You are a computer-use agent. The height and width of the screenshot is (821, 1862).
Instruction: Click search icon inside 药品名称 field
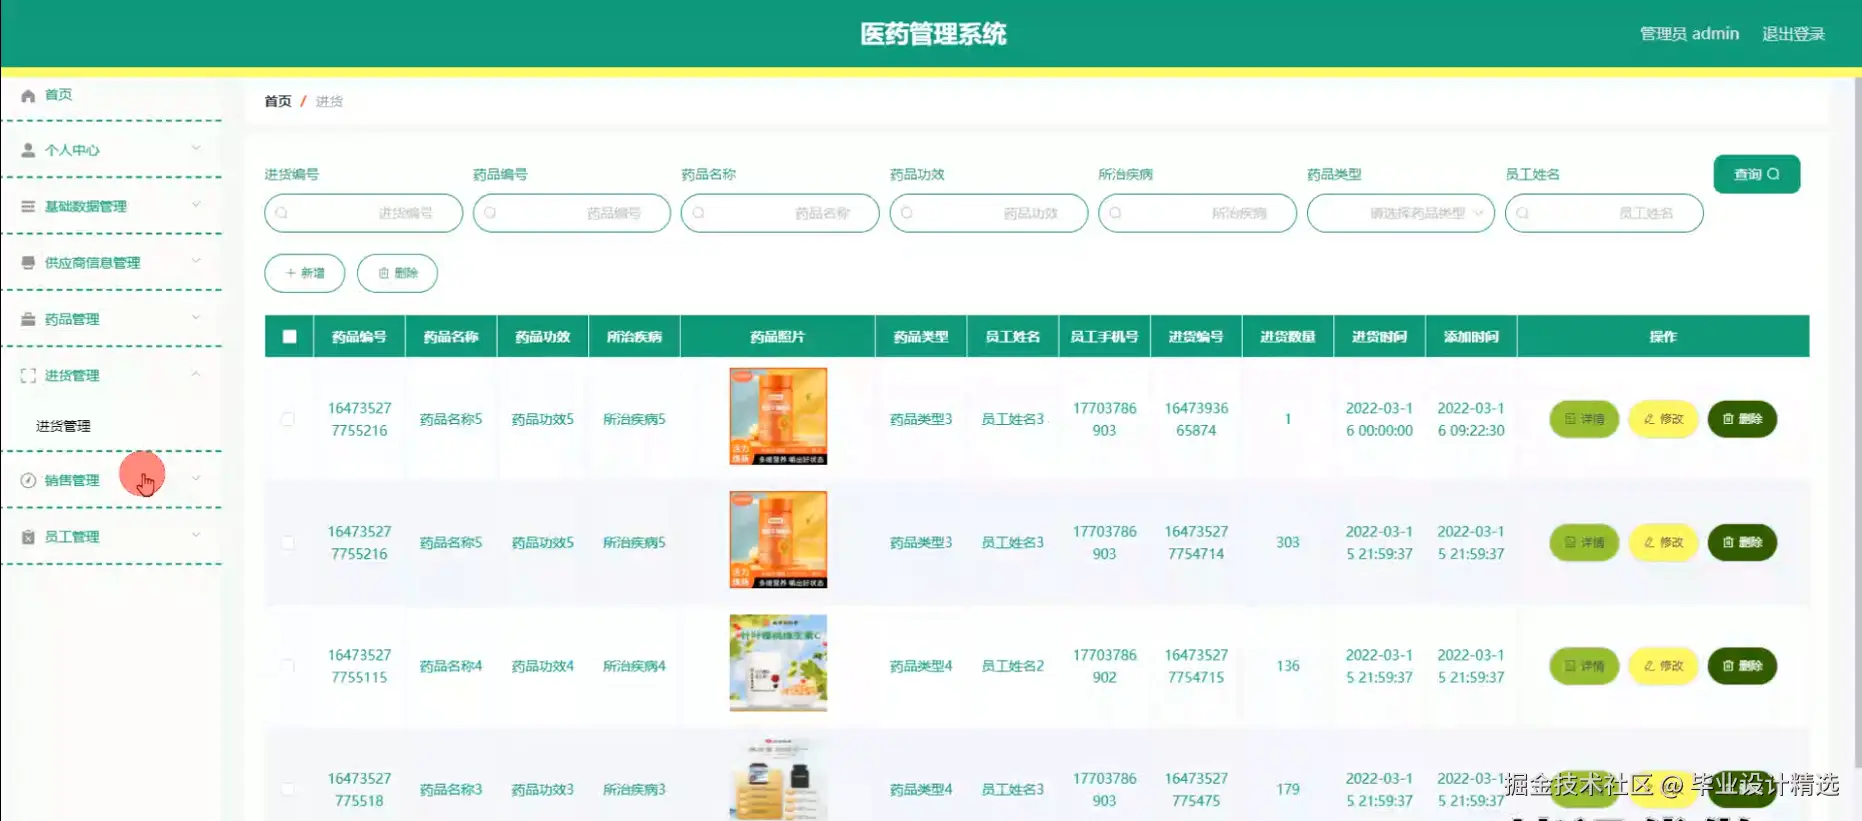698,213
